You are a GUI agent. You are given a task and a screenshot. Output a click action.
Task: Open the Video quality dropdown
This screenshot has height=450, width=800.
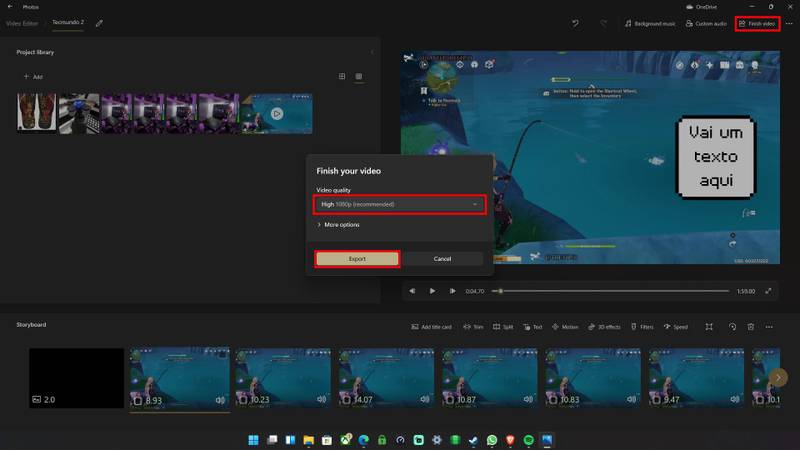[399, 204]
